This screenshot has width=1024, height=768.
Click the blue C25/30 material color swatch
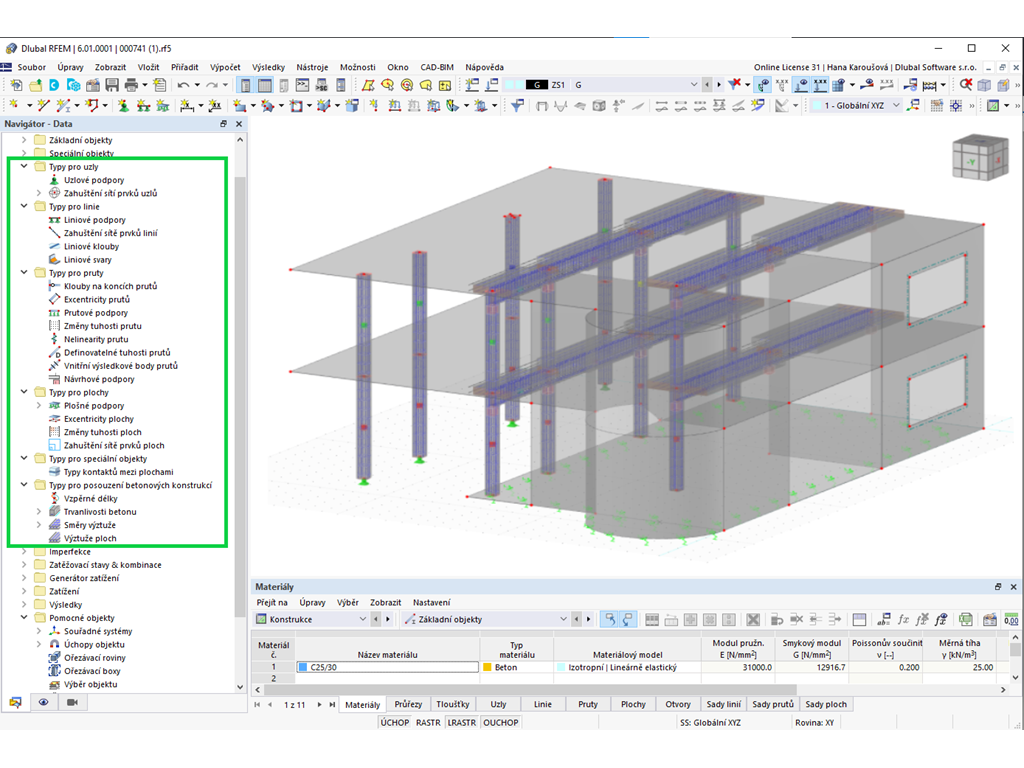[x=303, y=667]
